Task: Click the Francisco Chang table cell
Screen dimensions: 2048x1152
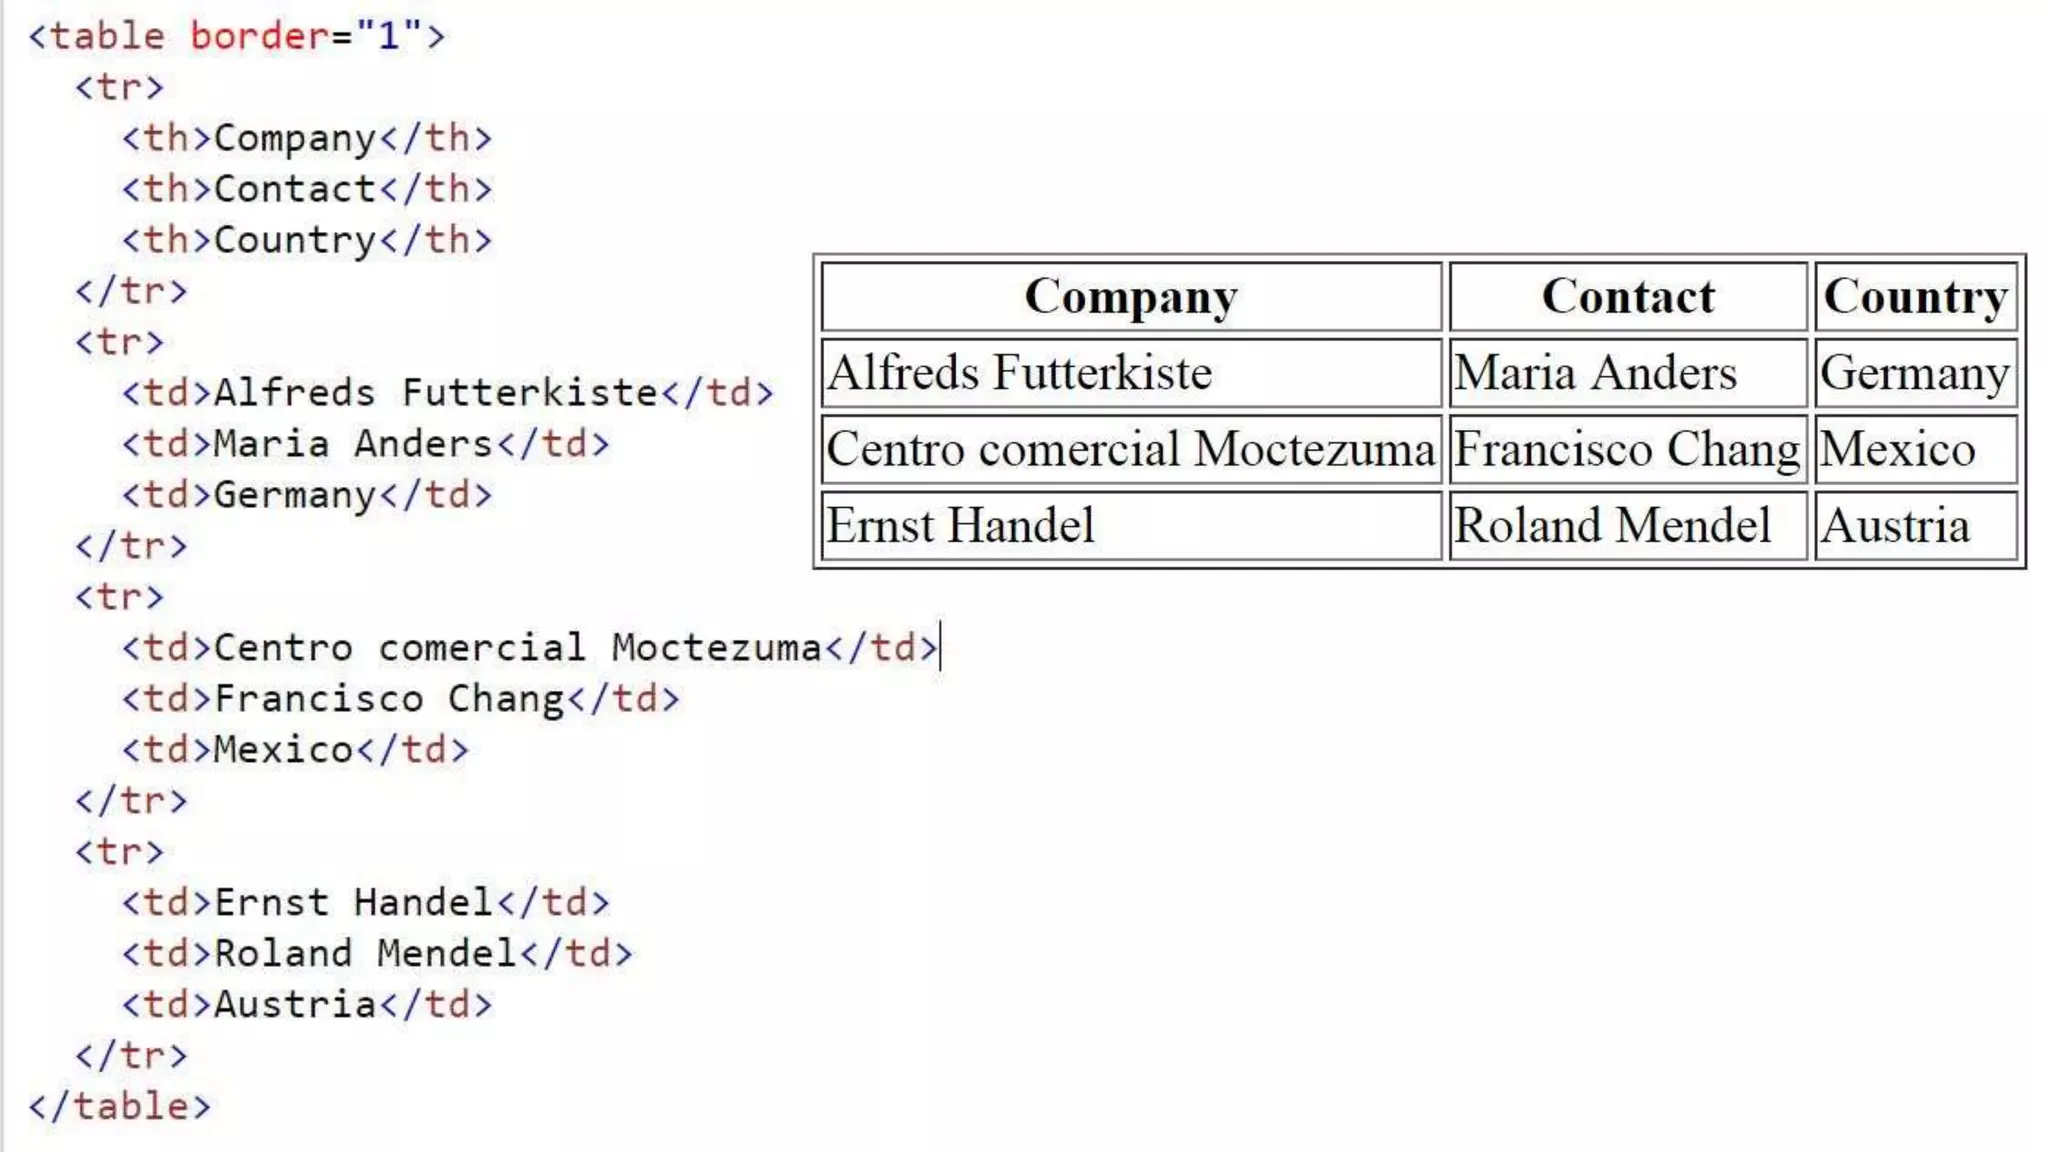Action: pyautogui.click(x=1627, y=449)
